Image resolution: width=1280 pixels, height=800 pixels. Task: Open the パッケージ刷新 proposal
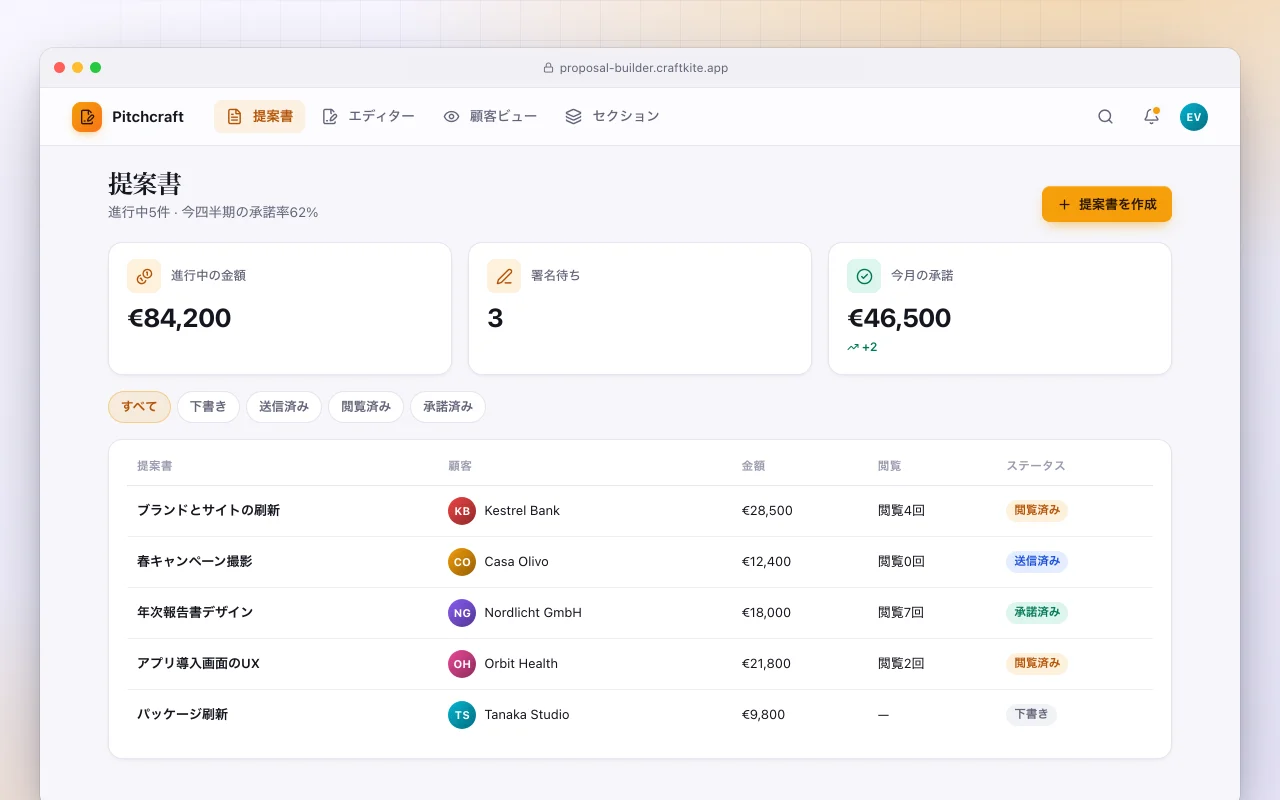(x=182, y=715)
